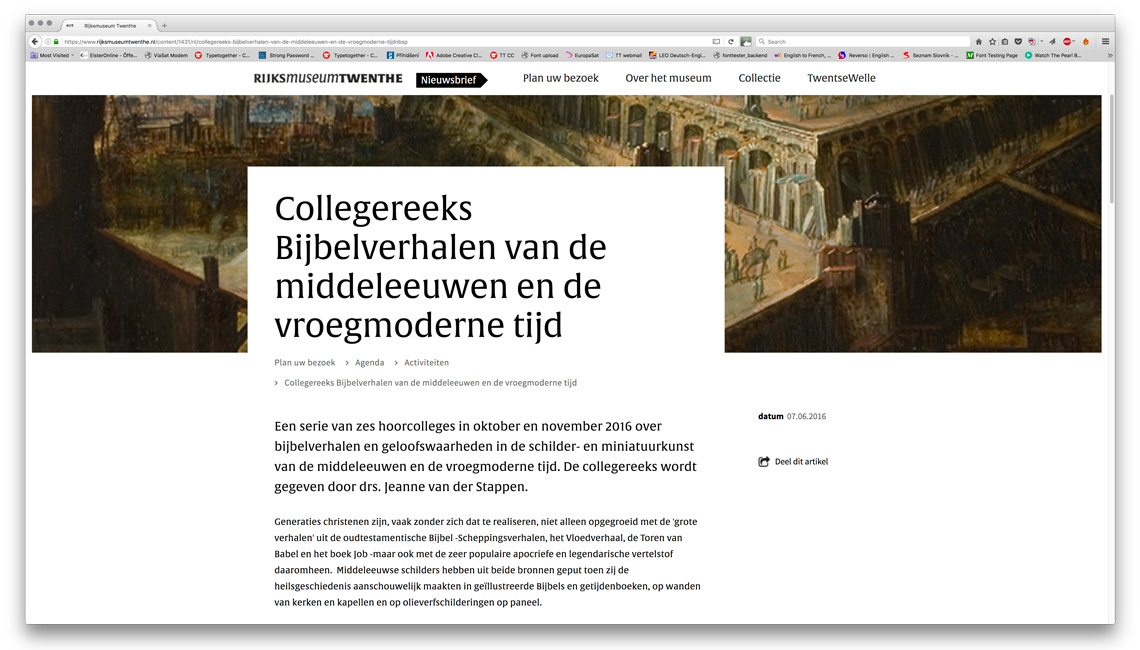This screenshot has height=650, width=1140.
Task: Save page to Pocket icon
Action: [x=1018, y=41]
